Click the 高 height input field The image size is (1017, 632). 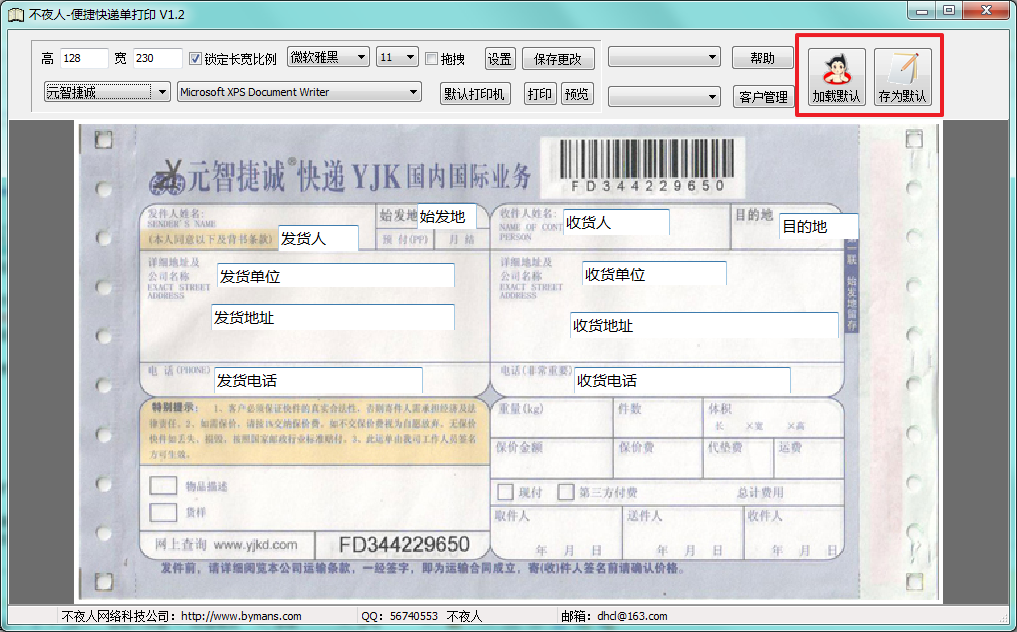pyautogui.click(x=84, y=58)
